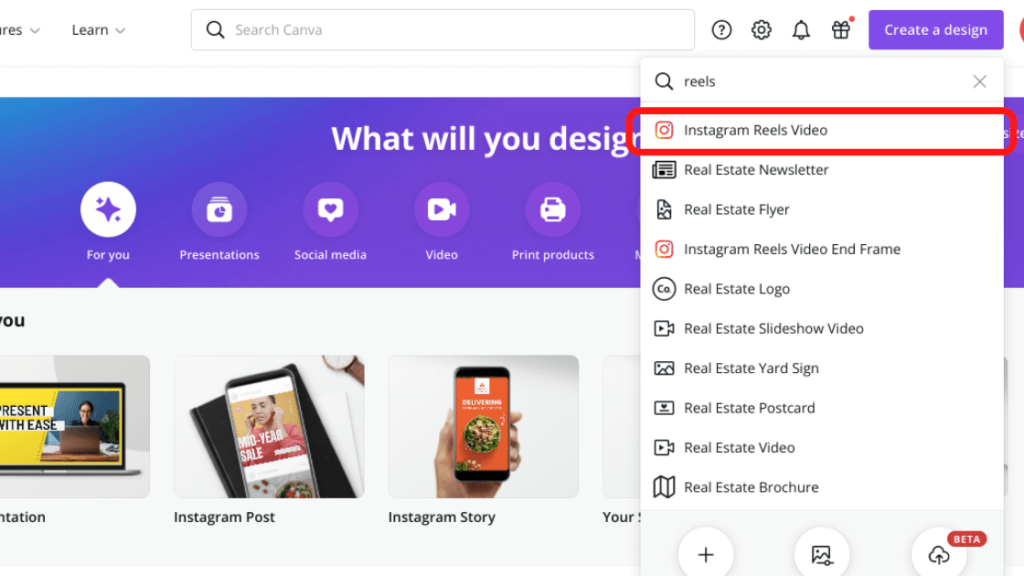Click the plus custom size button

[x=705, y=554]
